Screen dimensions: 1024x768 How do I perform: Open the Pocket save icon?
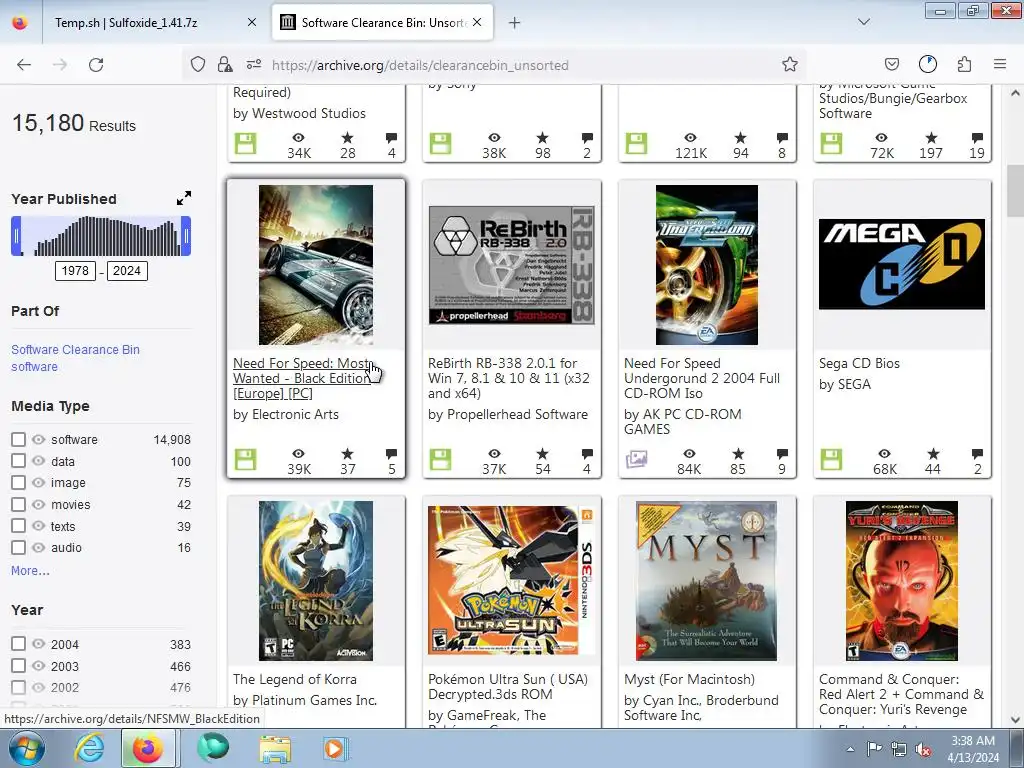click(891, 64)
